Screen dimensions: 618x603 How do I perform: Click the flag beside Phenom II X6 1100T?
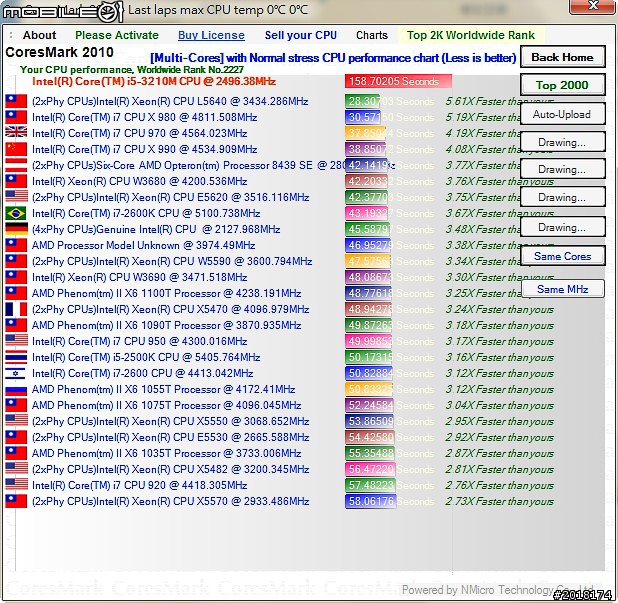pos(16,293)
